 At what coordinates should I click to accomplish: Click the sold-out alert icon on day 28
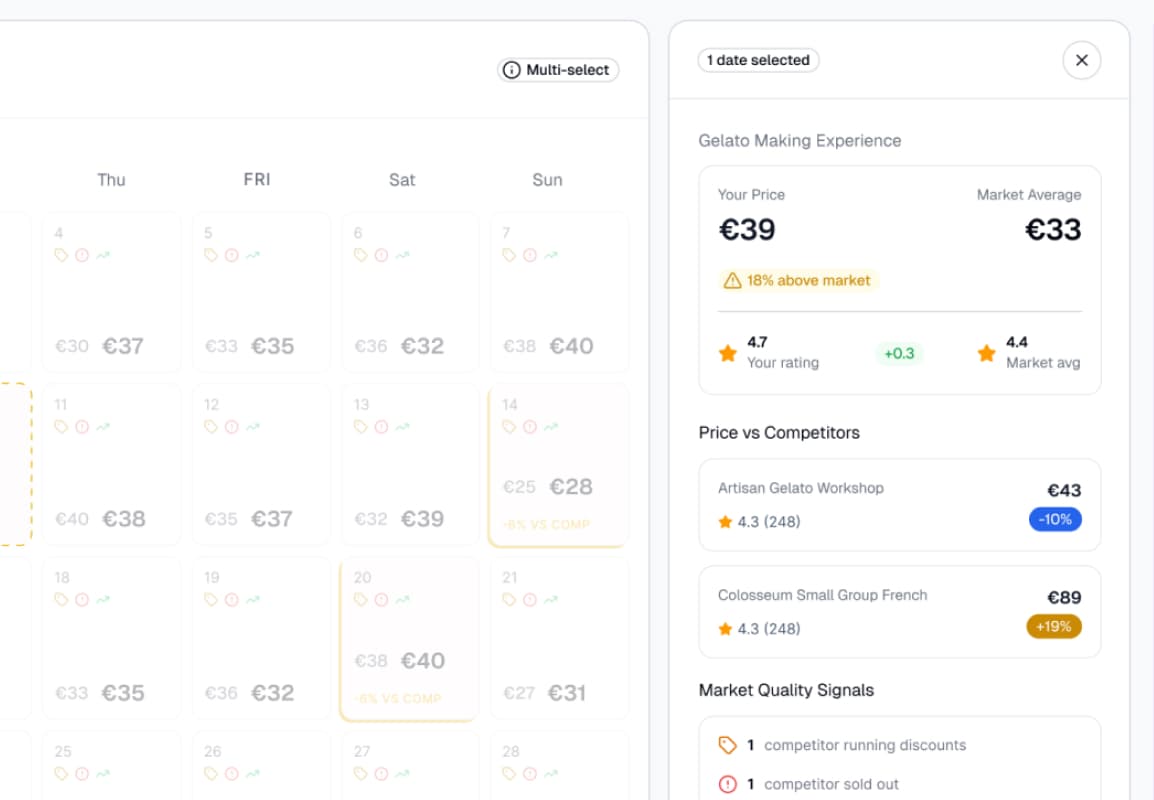(530, 774)
